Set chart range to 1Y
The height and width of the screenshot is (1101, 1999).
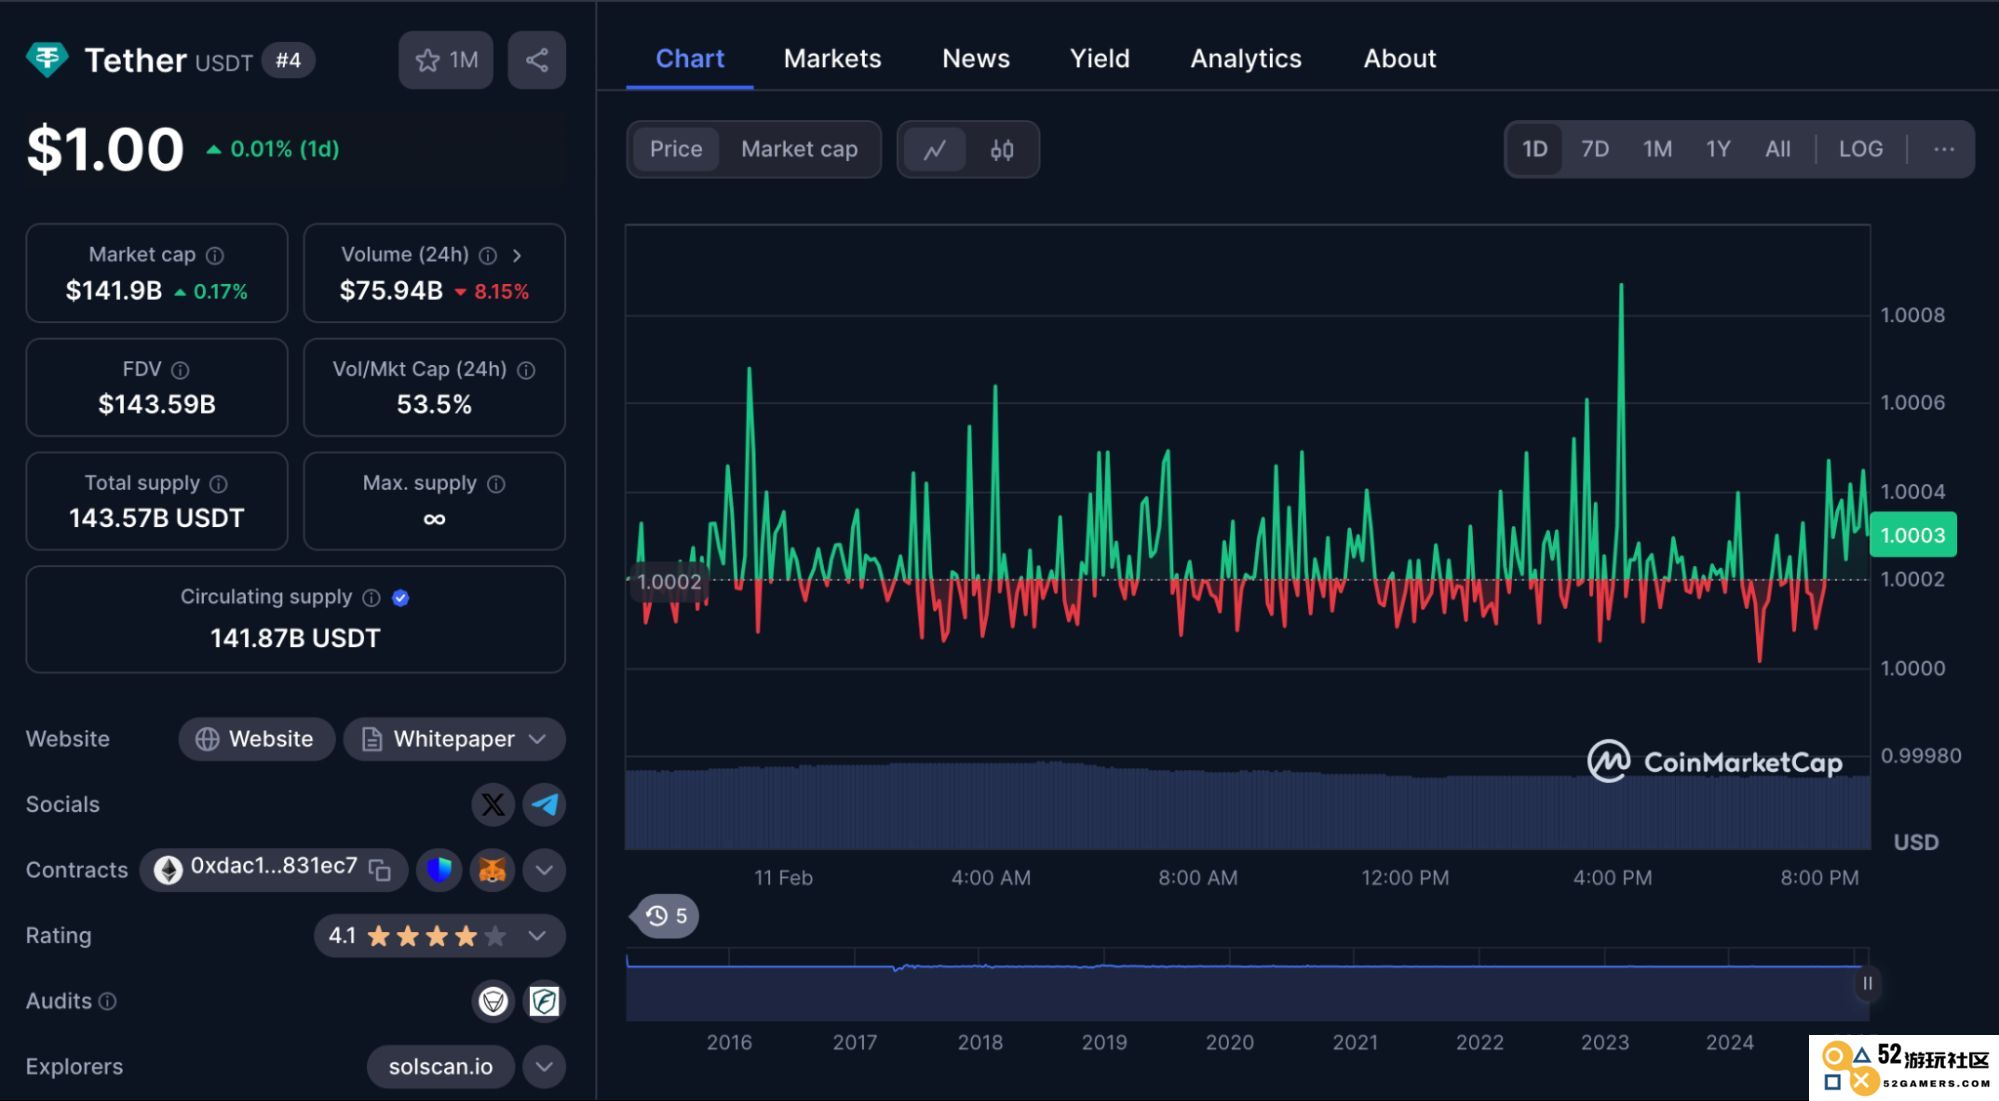click(1718, 149)
